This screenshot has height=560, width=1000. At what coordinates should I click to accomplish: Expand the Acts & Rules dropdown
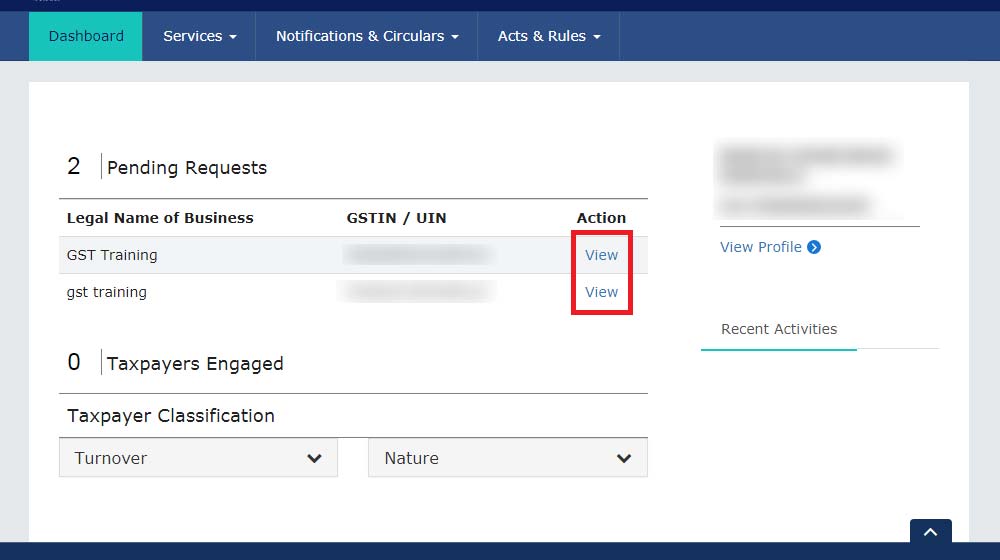pos(548,36)
